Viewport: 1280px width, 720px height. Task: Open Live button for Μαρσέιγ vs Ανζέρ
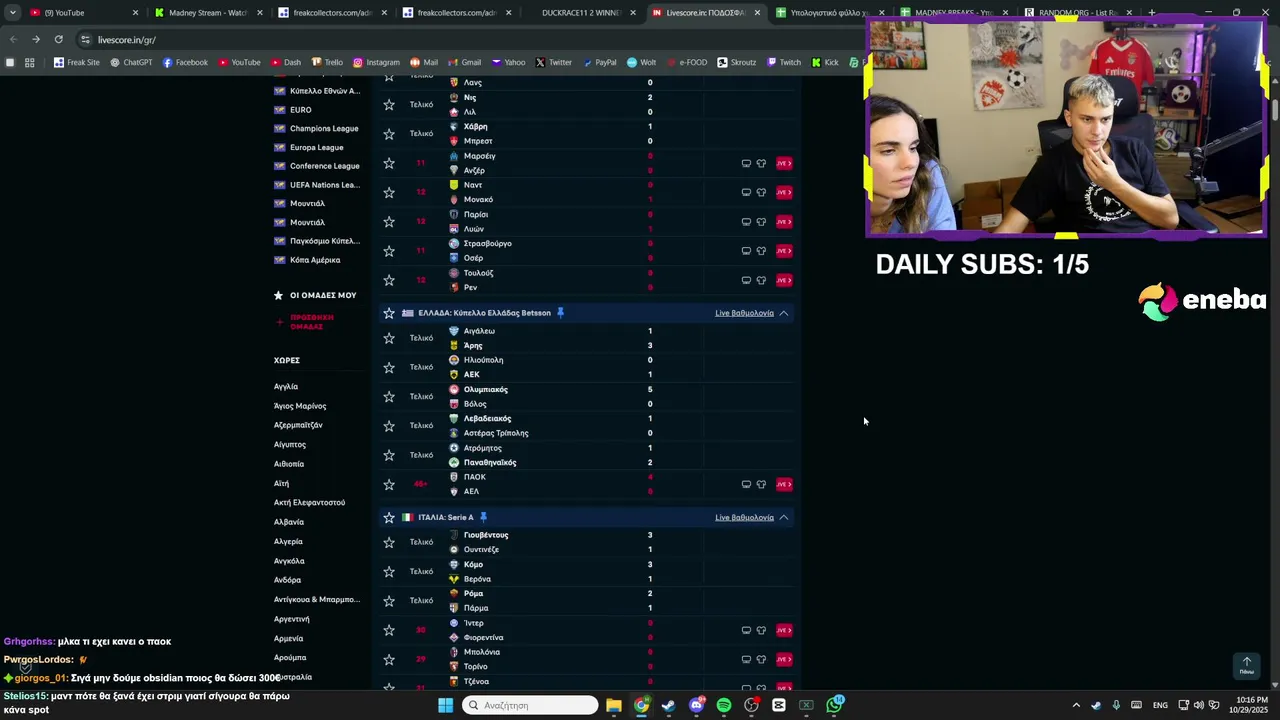(x=784, y=163)
